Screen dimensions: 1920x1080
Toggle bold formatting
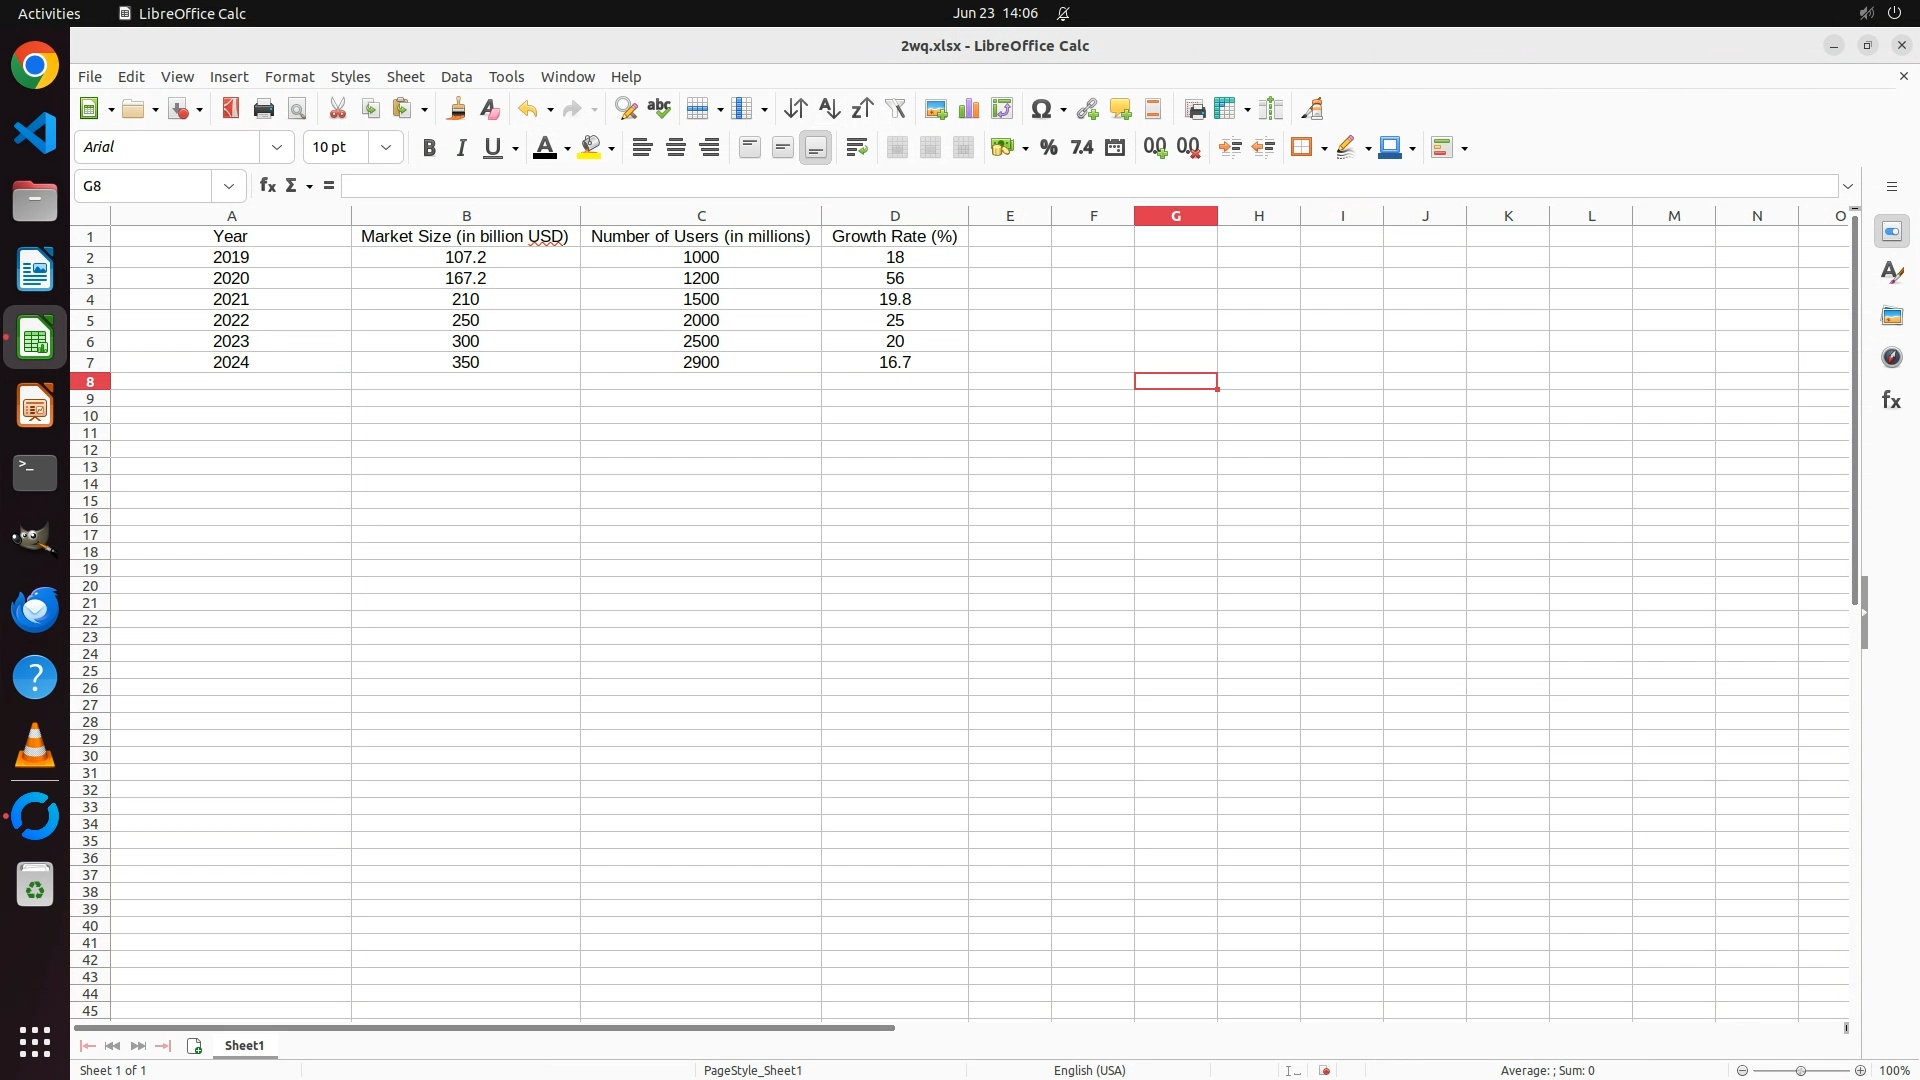pos(429,148)
